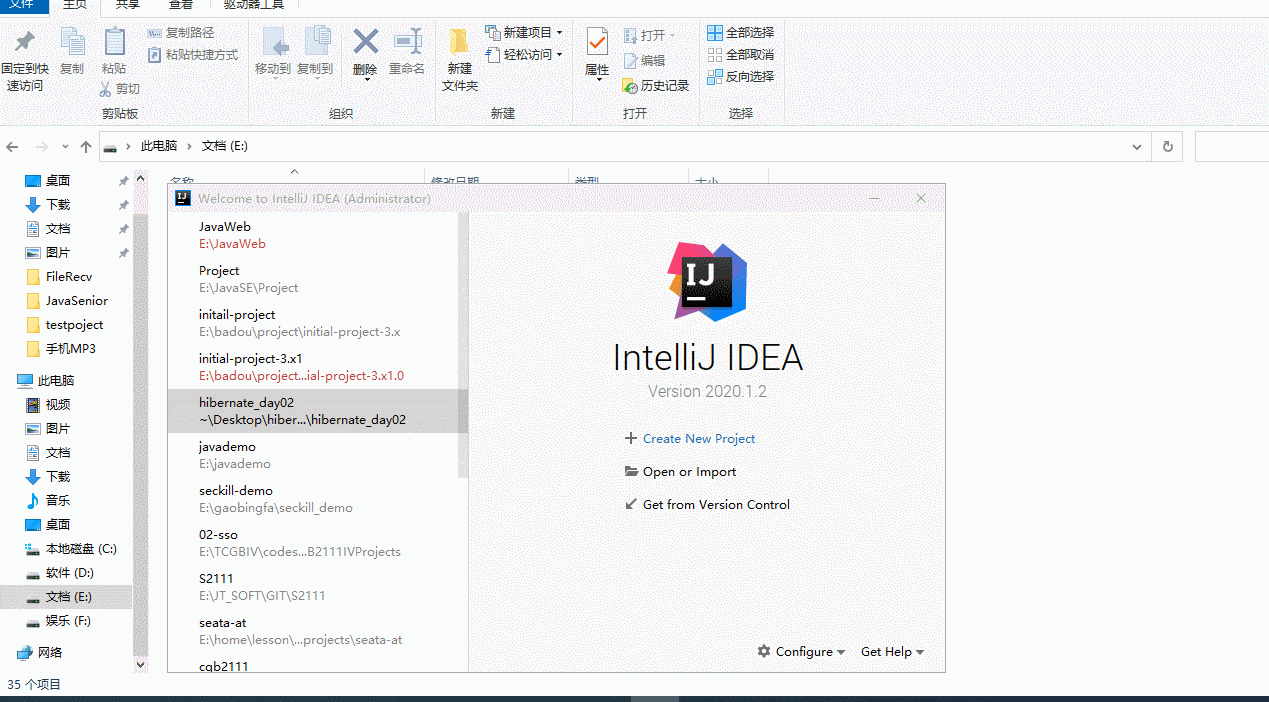Select pinned 下载 in Quick Access
1269x702 pixels.
pyautogui.click(x=58, y=205)
